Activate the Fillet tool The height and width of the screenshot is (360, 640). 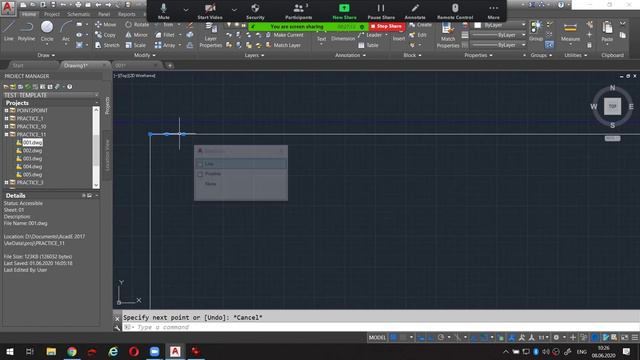[x=165, y=35]
